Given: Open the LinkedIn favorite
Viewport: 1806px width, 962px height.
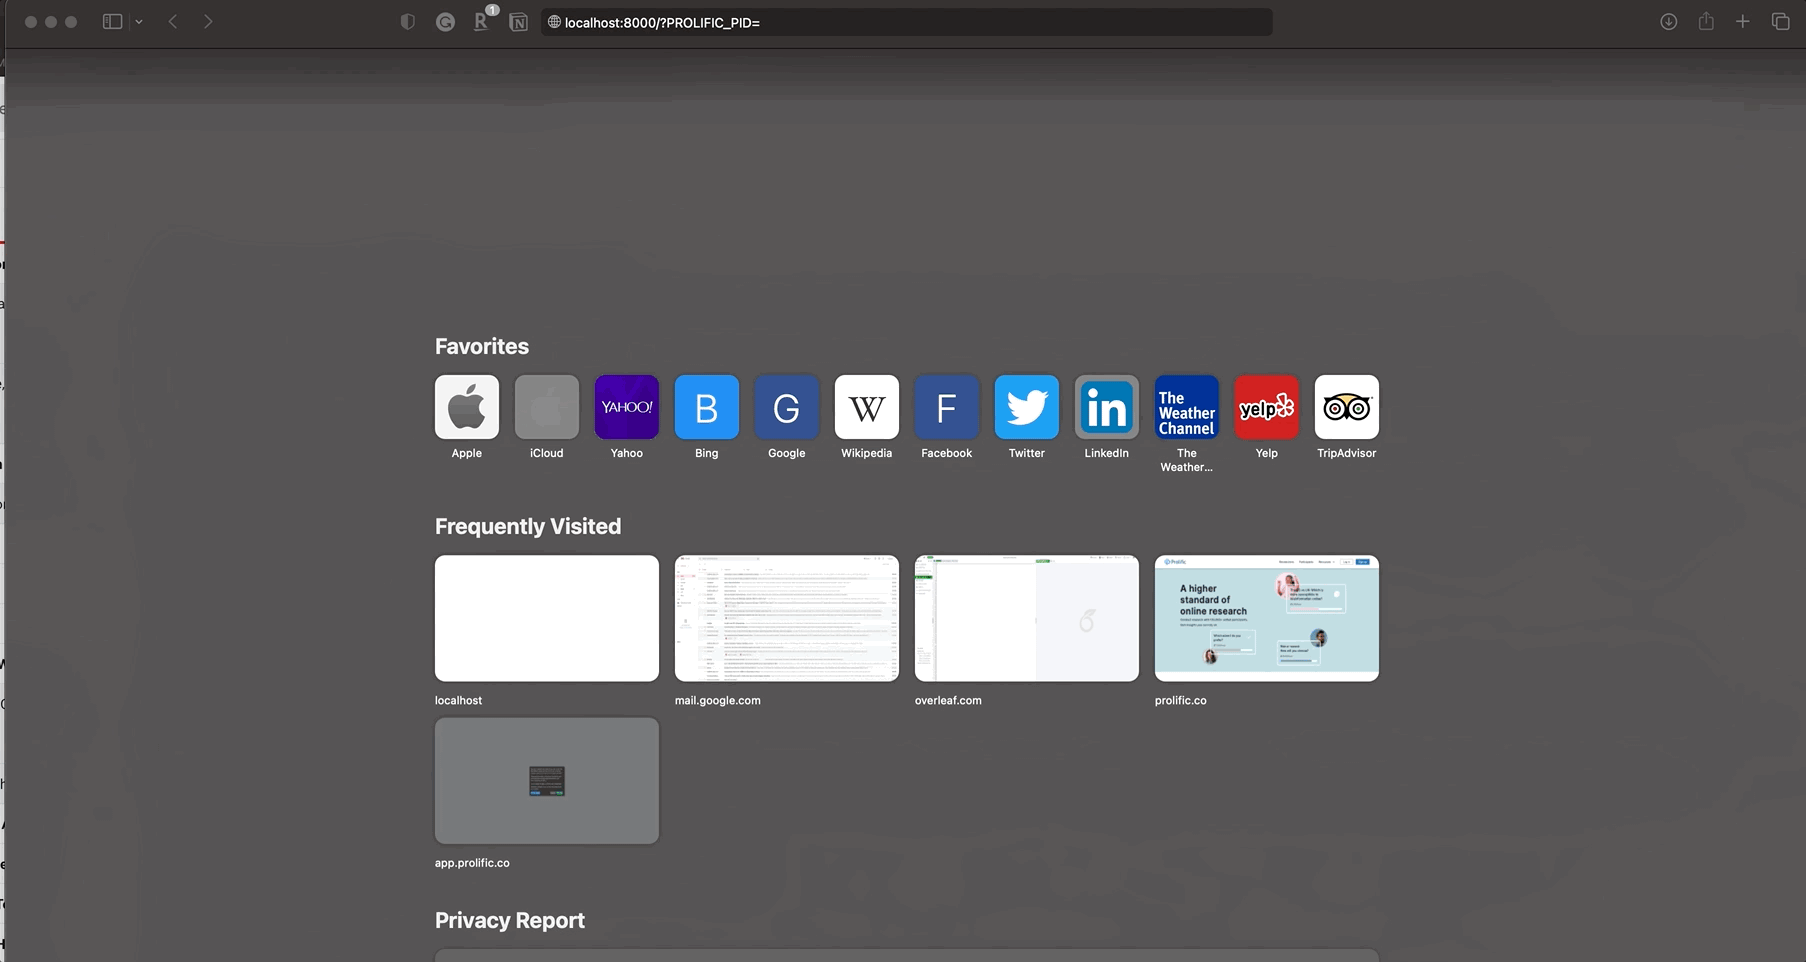Looking at the screenshot, I should click(x=1107, y=407).
